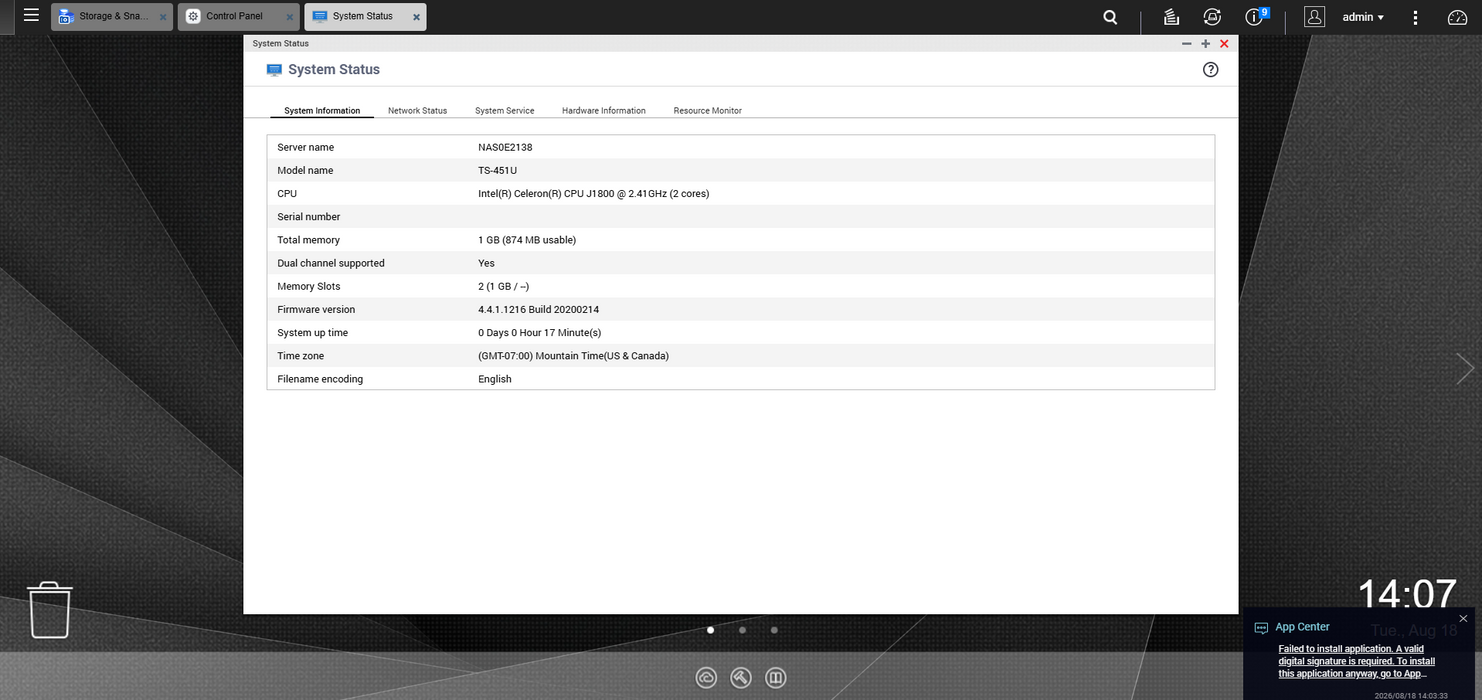Open the three-dot more options menu
The image size is (1482, 700).
1415,17
